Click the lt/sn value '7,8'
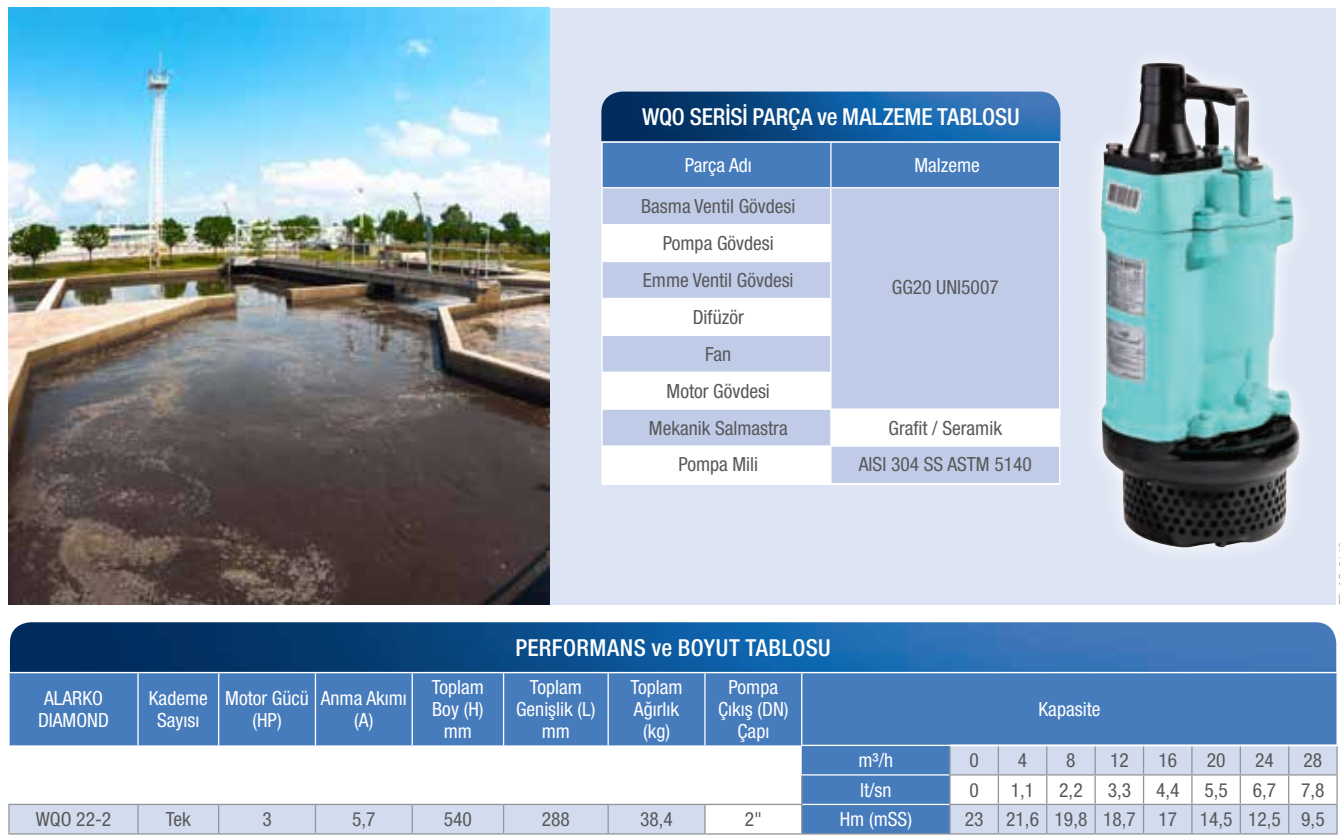1340x837 pixels. tap(1313, 790)
